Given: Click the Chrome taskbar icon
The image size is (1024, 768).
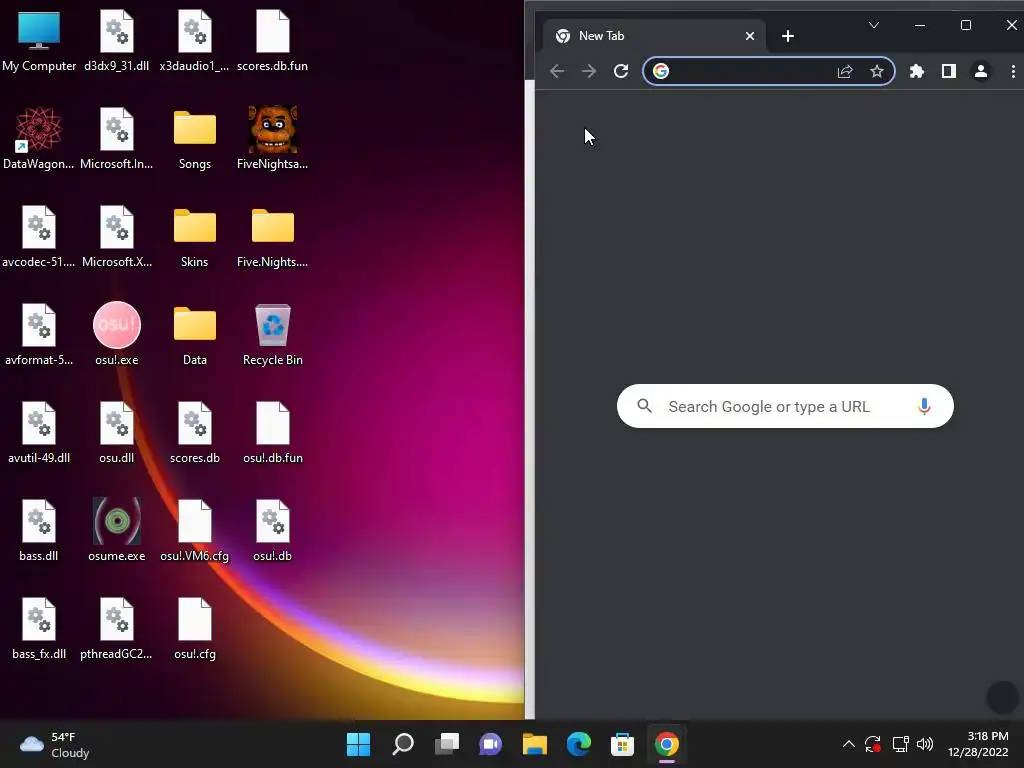Looking at the screenshot, I should coord(666,744).
